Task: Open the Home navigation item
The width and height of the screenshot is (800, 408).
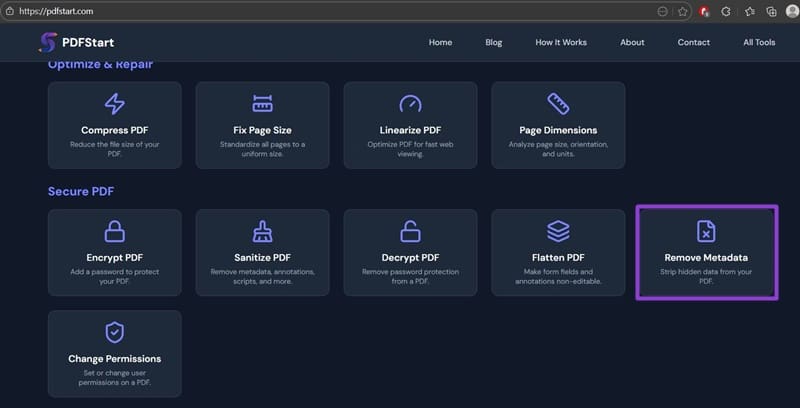Action: (x=440, y=42)
